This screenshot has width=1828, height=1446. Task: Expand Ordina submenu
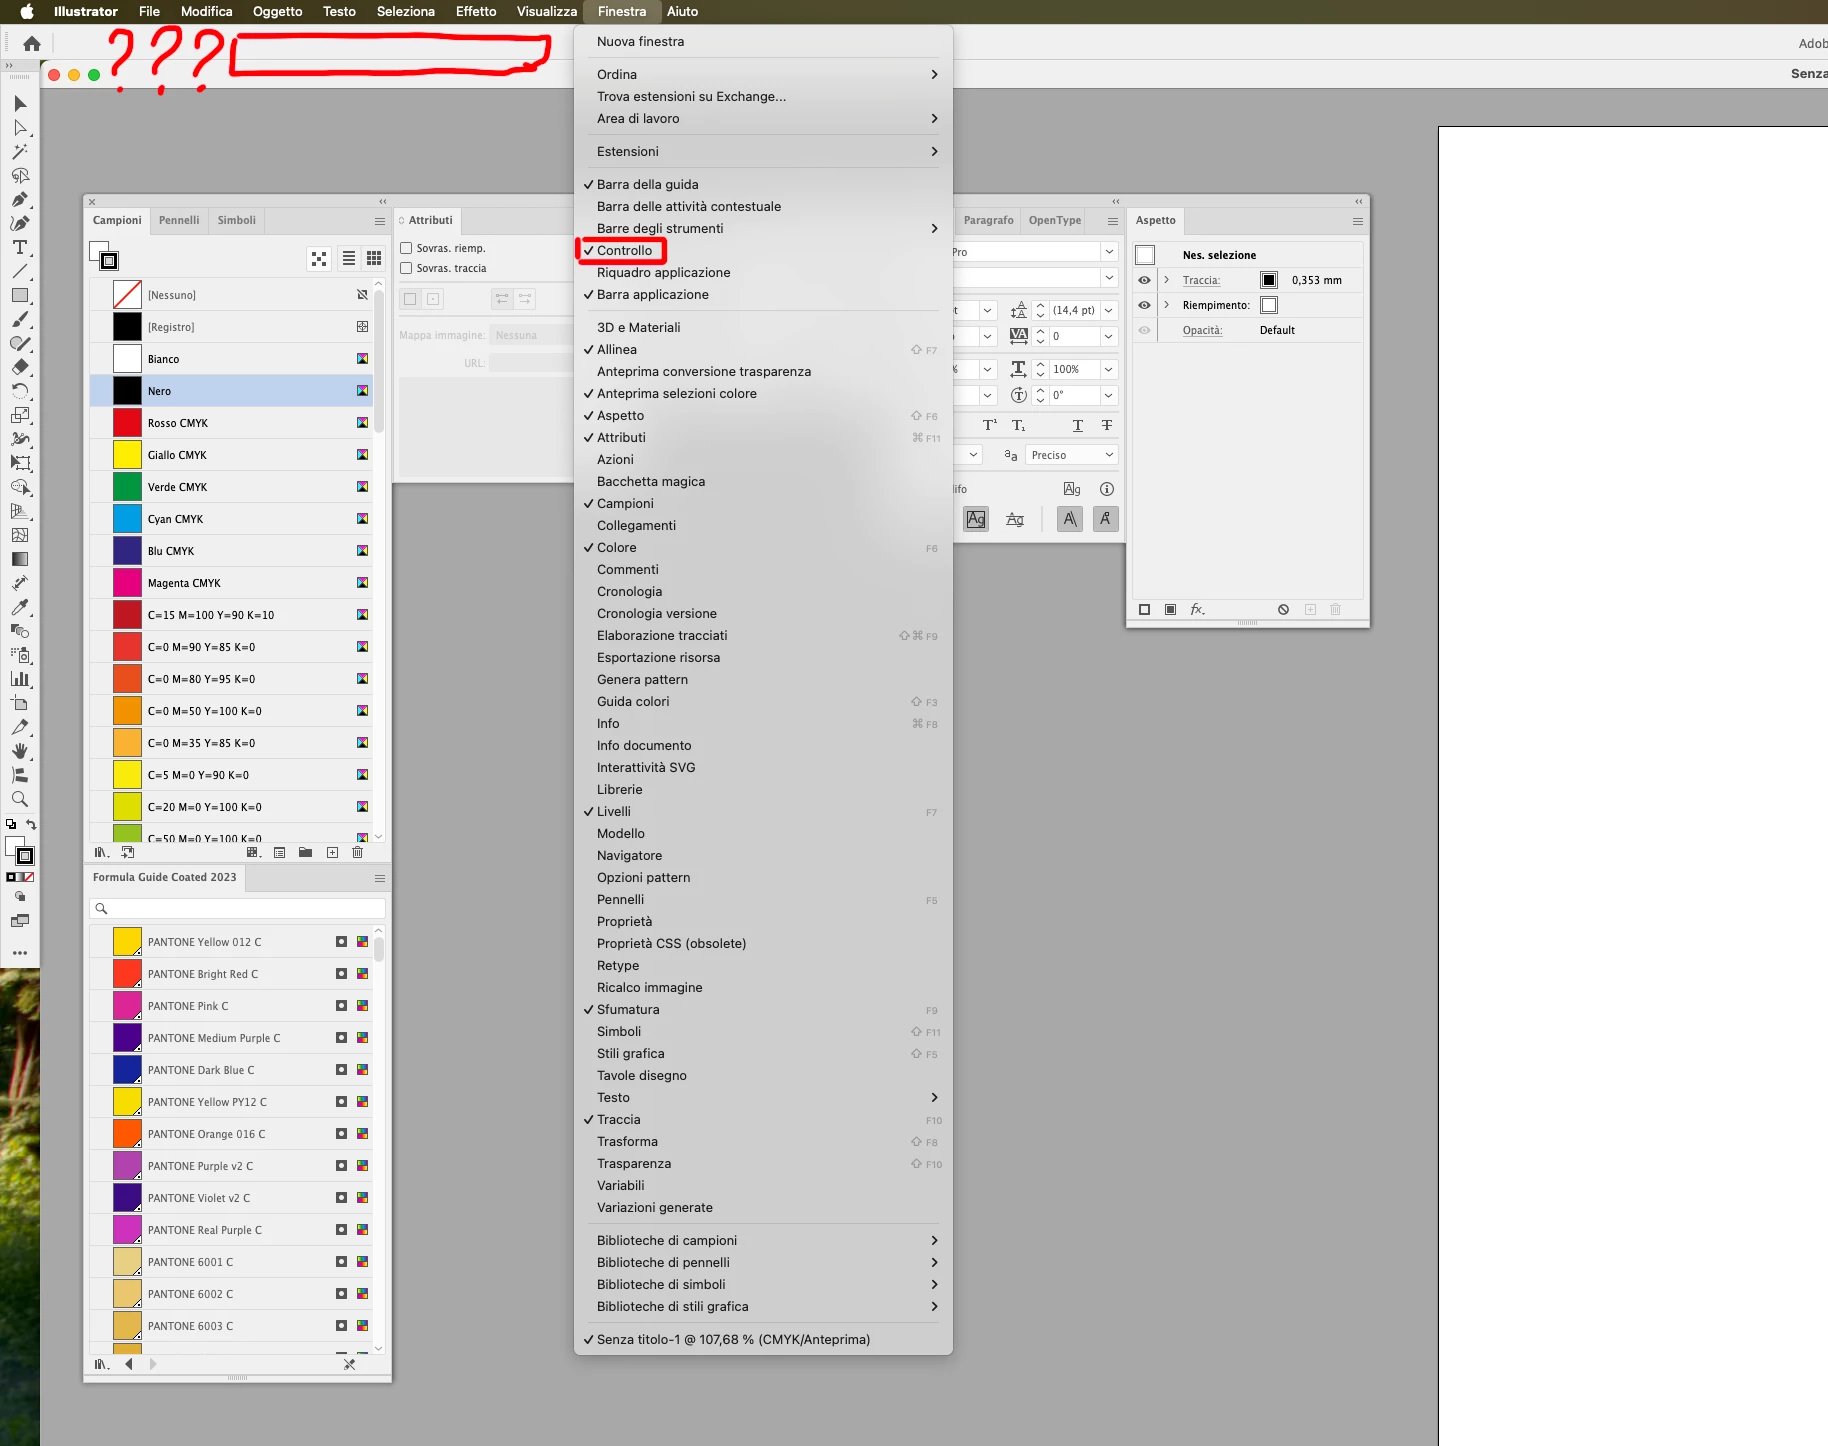(x=763, y=75)
